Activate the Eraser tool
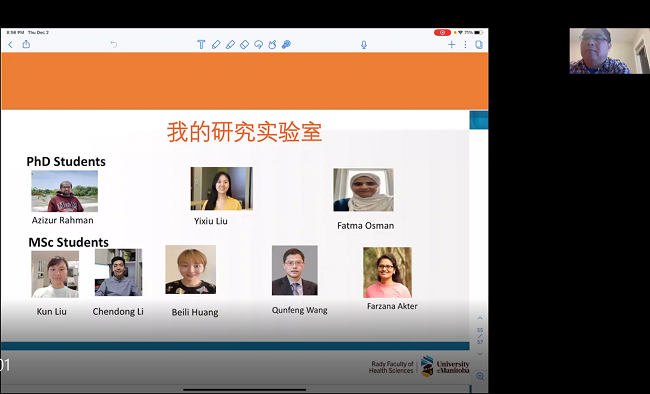Image resolution: width=650 pixels, height=394 pixels. click(245, 44)
